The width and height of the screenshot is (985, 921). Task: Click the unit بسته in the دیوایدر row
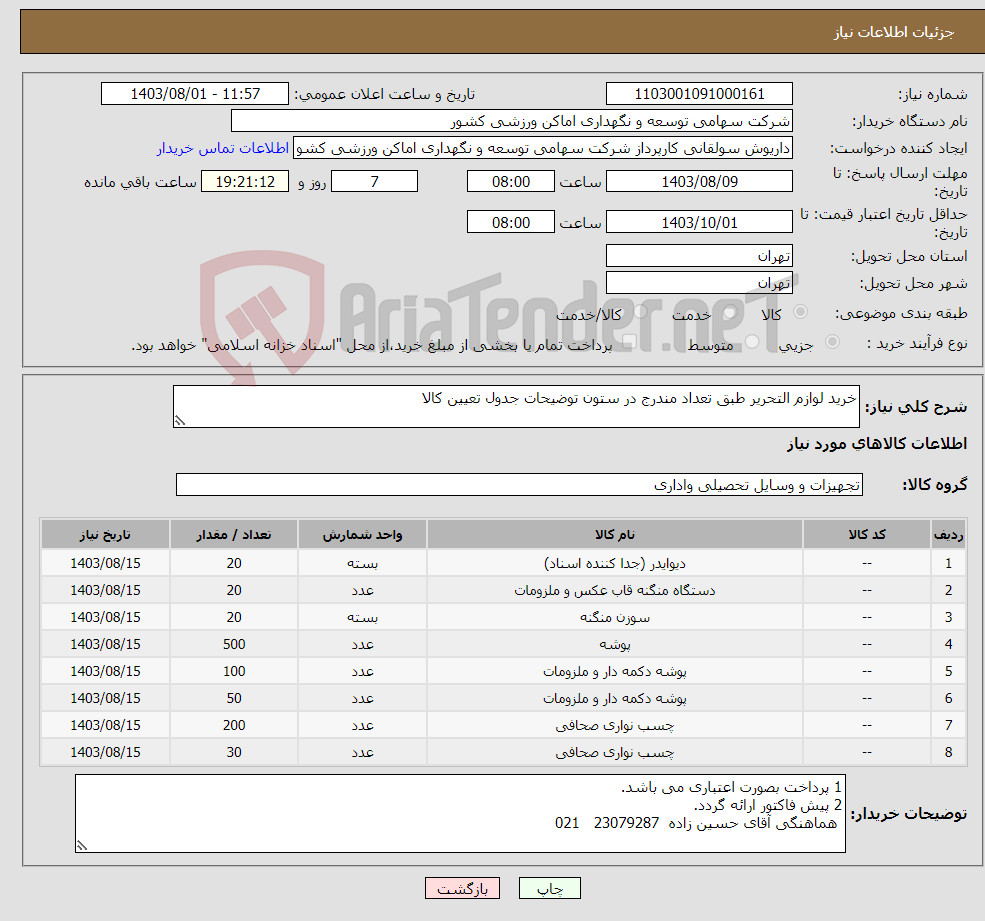pyautogui.click(x=362, y=564)
